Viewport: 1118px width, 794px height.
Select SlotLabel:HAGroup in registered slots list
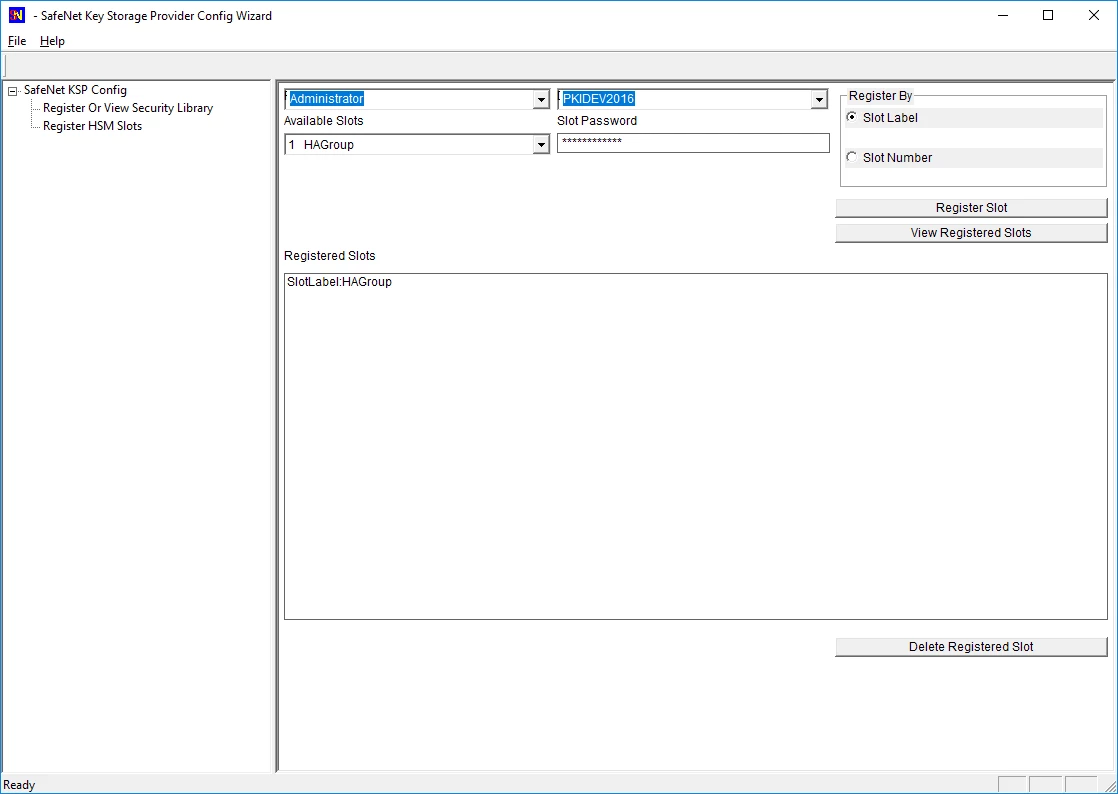click(340, 282)
